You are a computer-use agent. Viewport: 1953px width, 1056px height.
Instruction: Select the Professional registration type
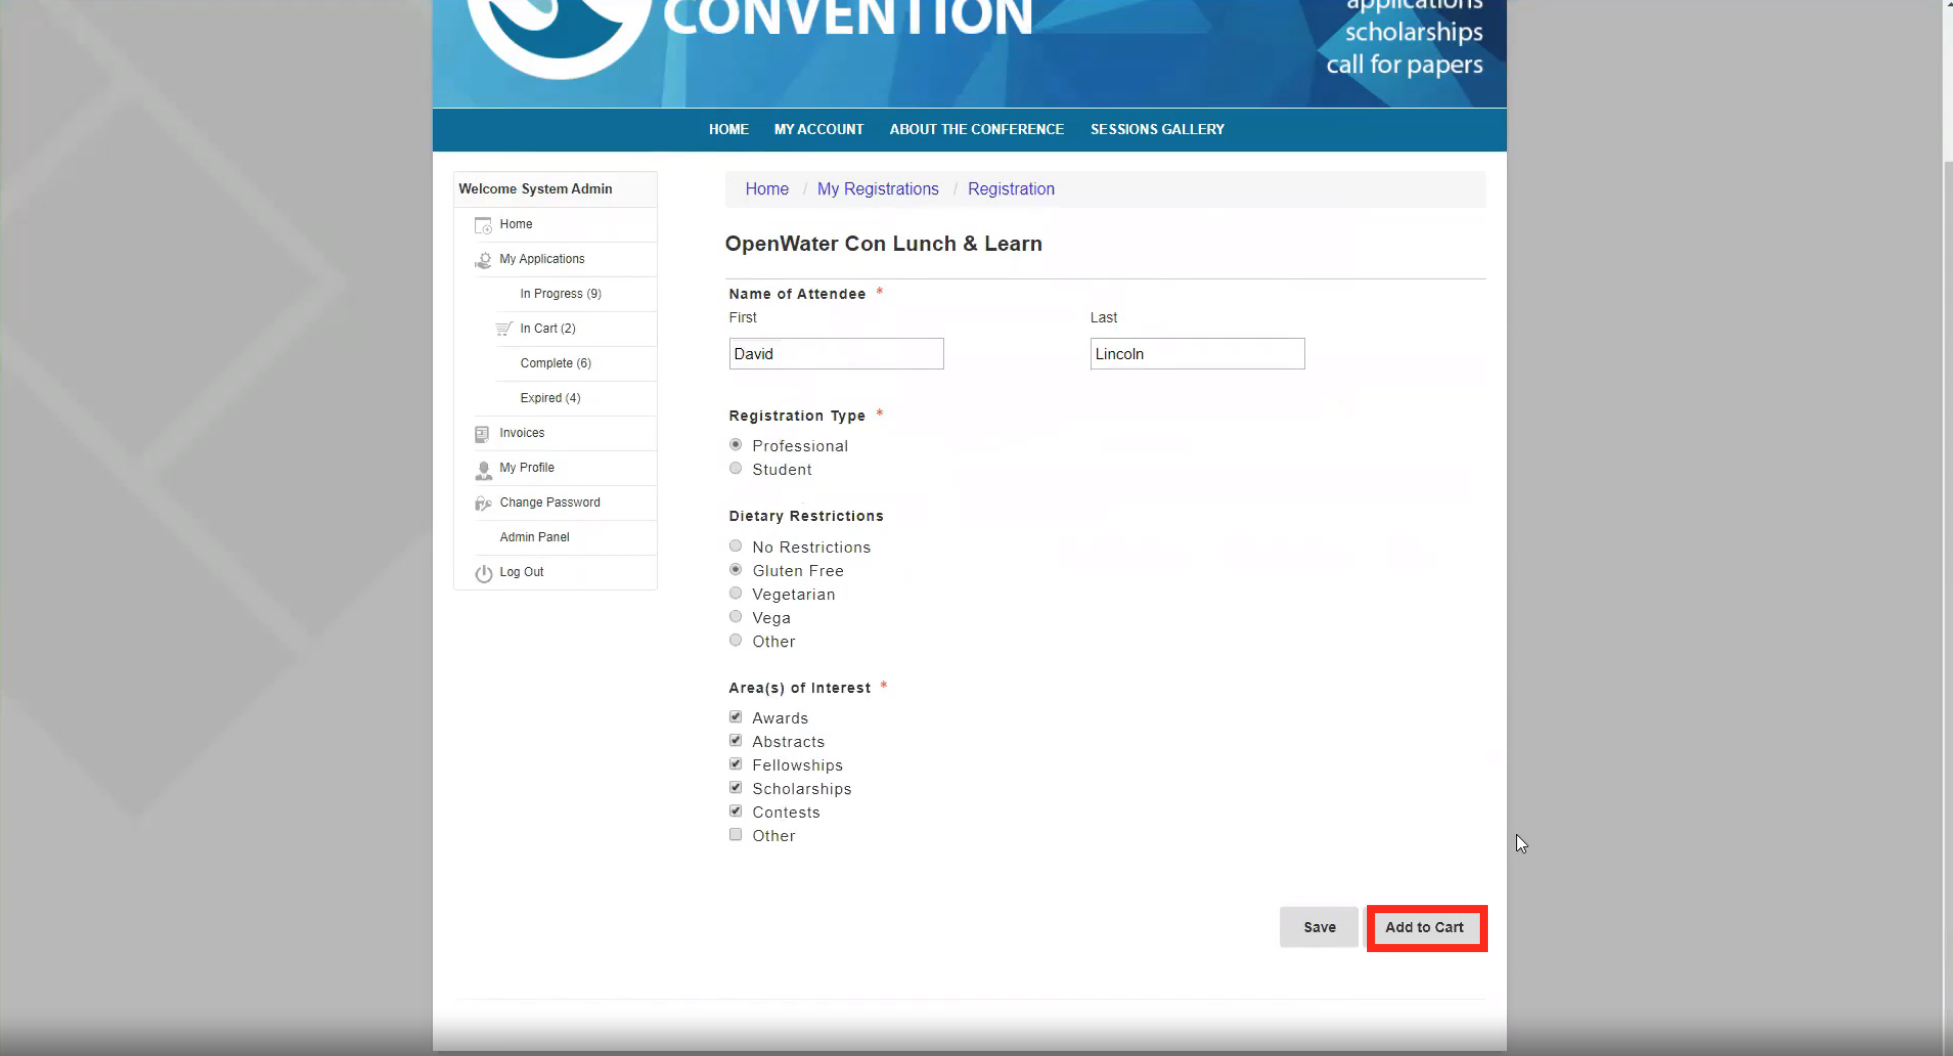tap(736, 445)
